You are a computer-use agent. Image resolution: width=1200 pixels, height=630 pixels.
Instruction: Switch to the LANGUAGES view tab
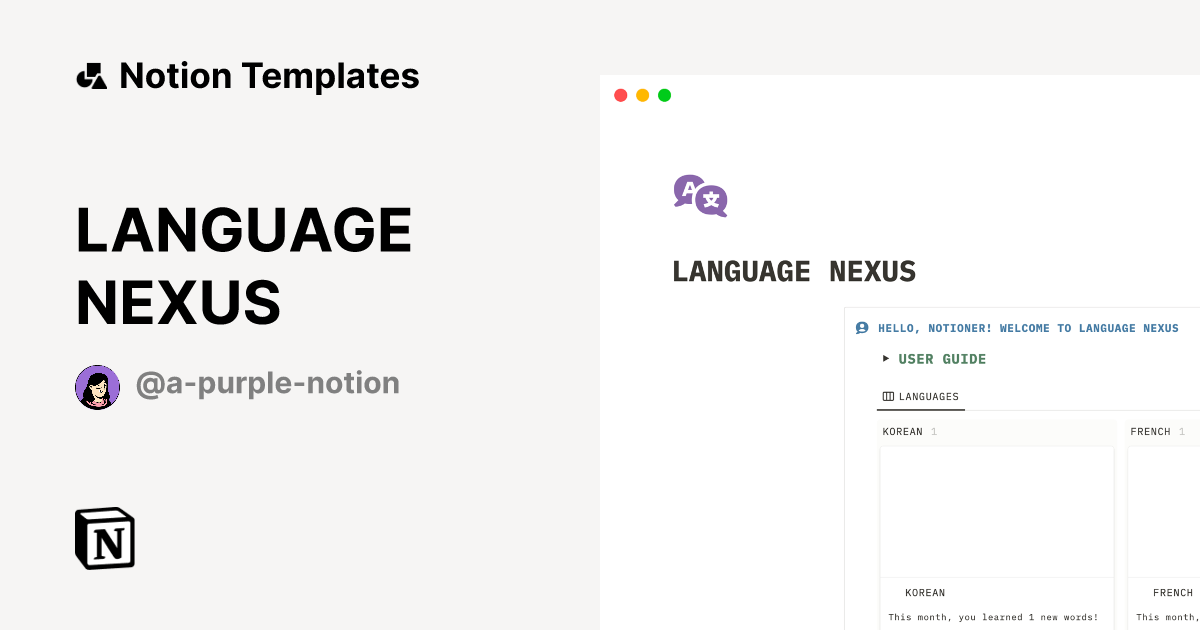[920, 396]
